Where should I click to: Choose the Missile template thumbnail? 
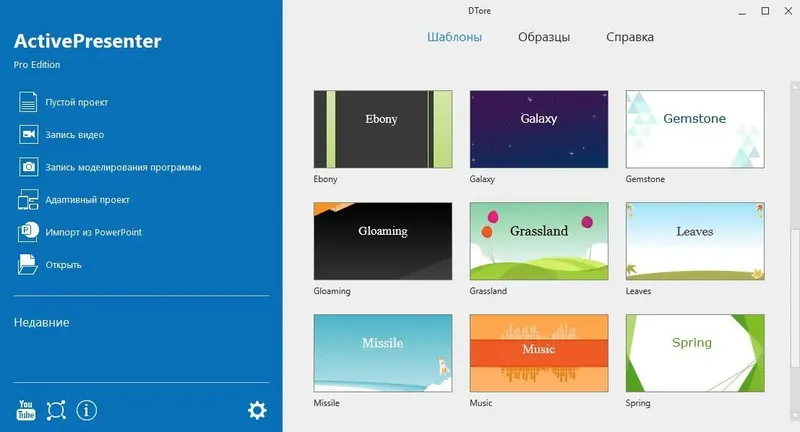click(x=383, y=353)
